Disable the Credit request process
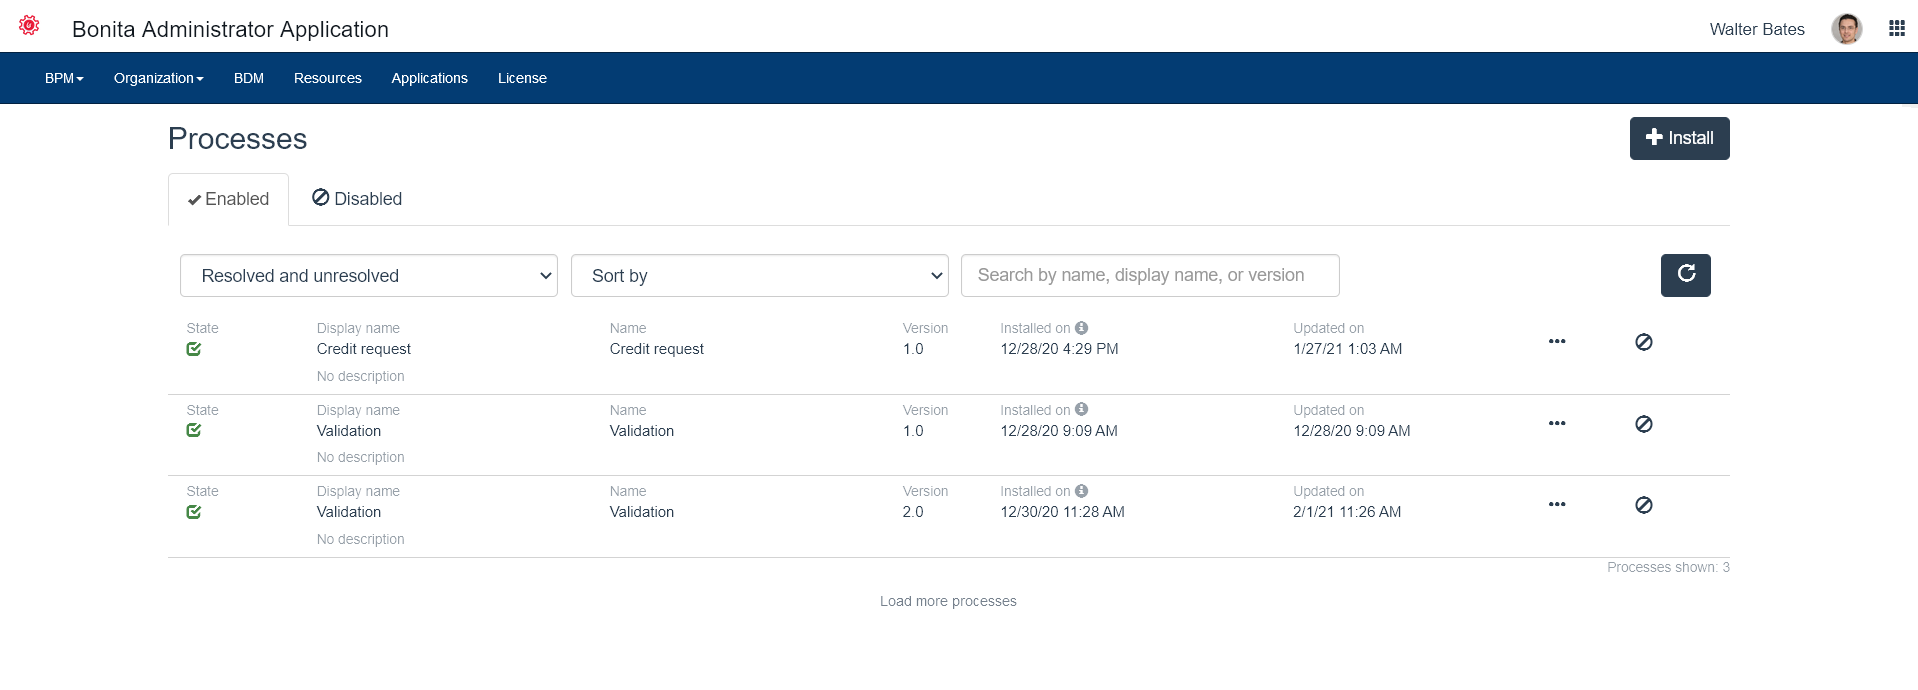 click(1643, 342)
